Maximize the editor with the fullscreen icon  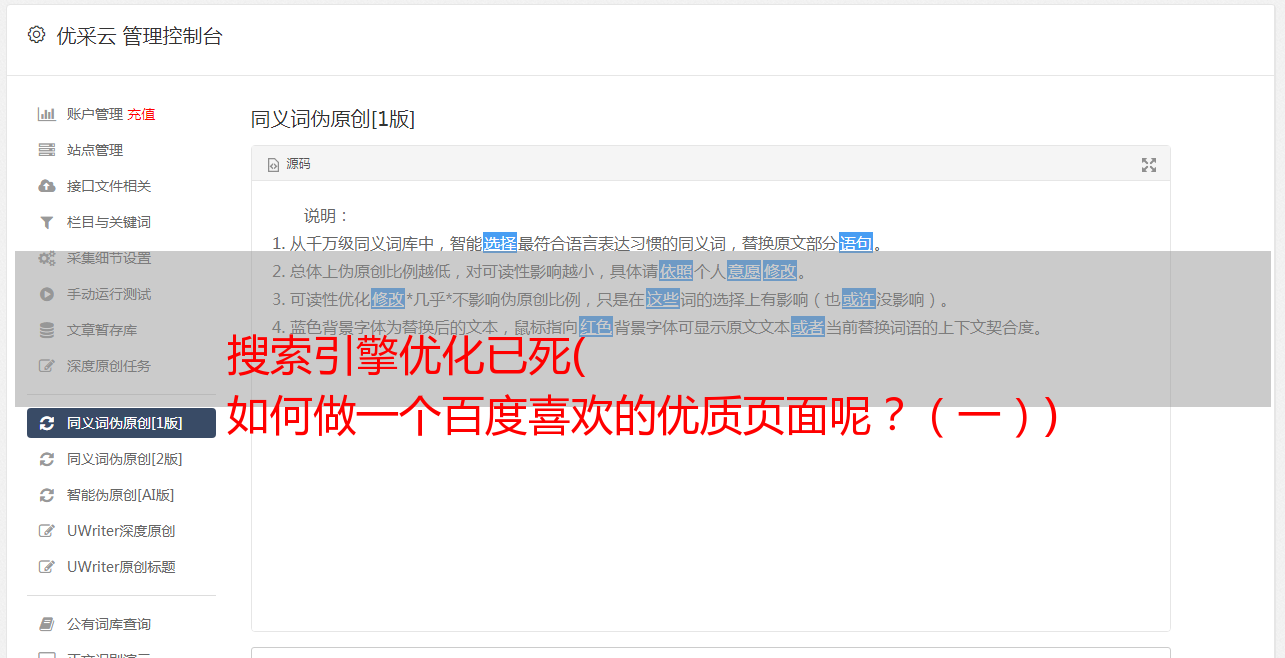tap(1149, 165)
